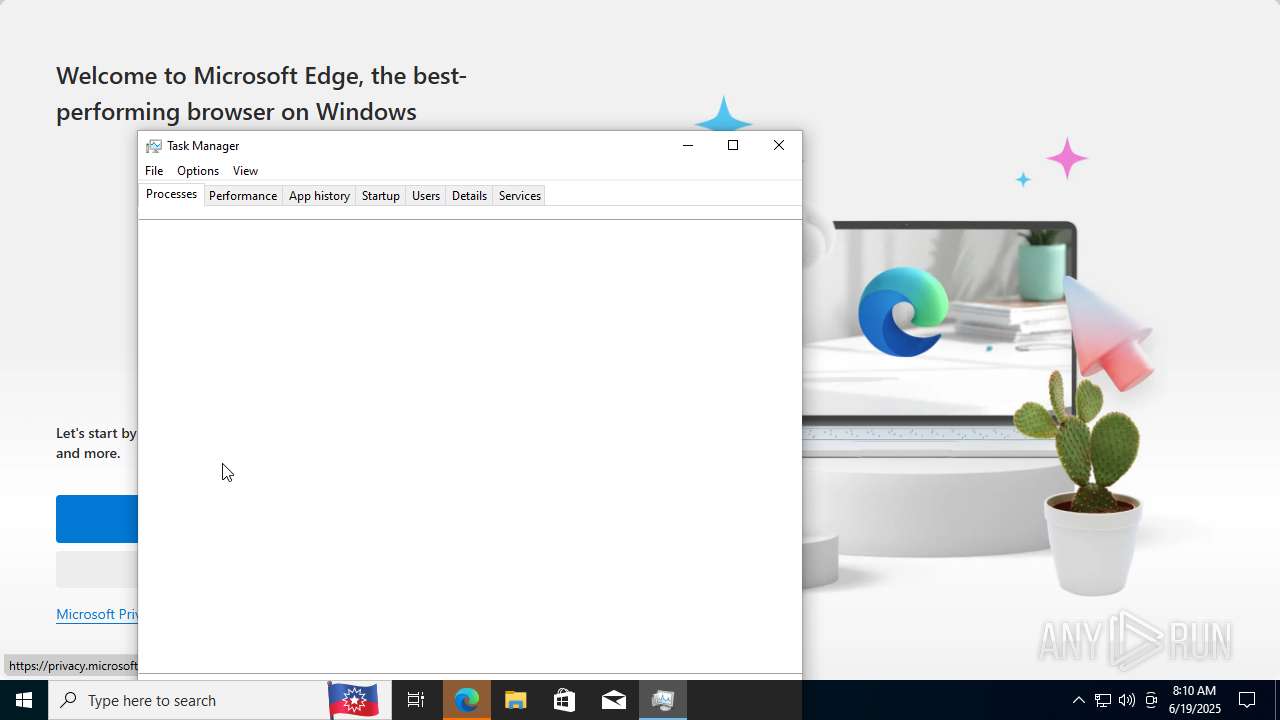Switch to the Performance tab

(x=243, y=196)
